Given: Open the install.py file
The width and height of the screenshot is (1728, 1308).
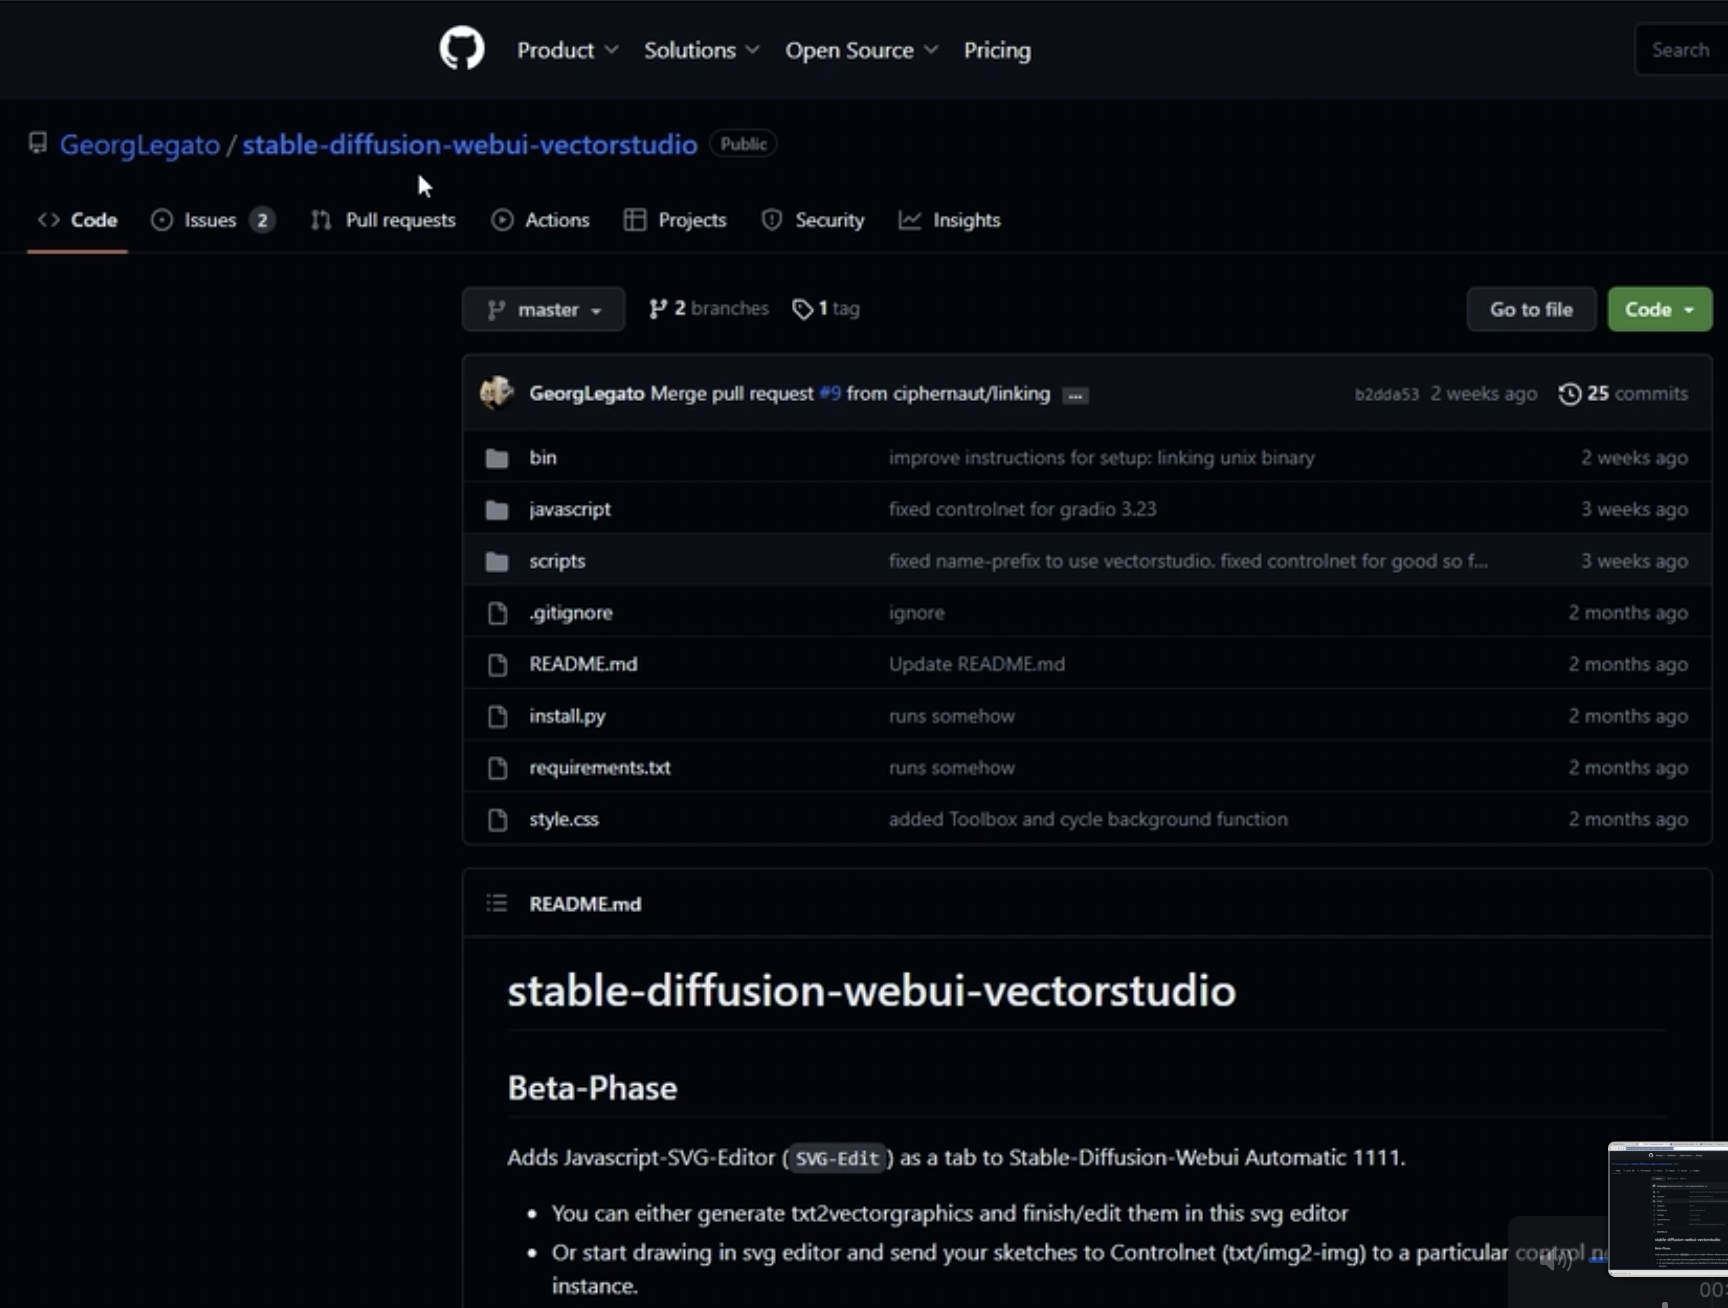Looking at the screenshot, I should [x=567, y=716].
